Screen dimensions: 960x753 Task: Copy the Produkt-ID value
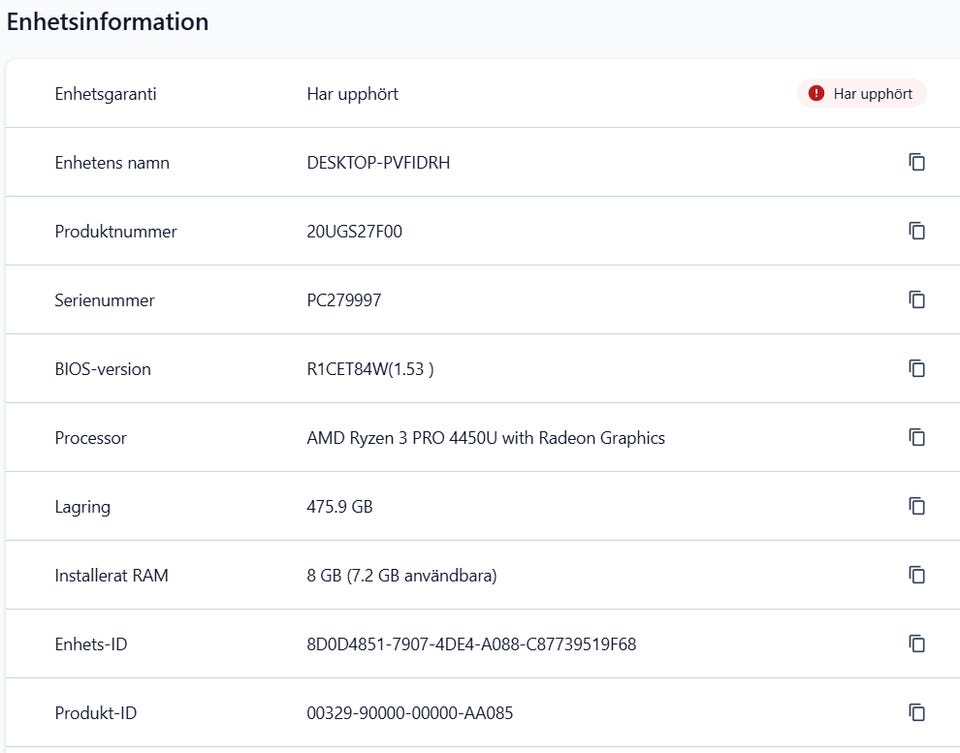[x=916, y=712]
